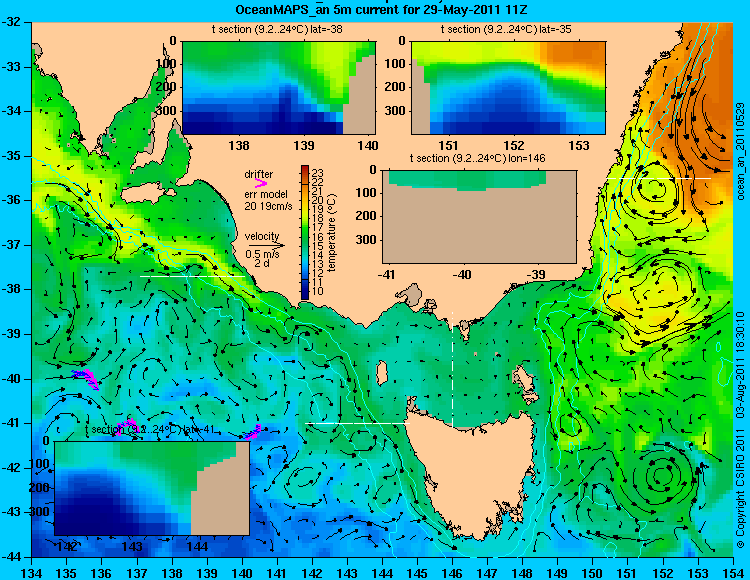Click the white section line at latitude -35

click(659, 178)
